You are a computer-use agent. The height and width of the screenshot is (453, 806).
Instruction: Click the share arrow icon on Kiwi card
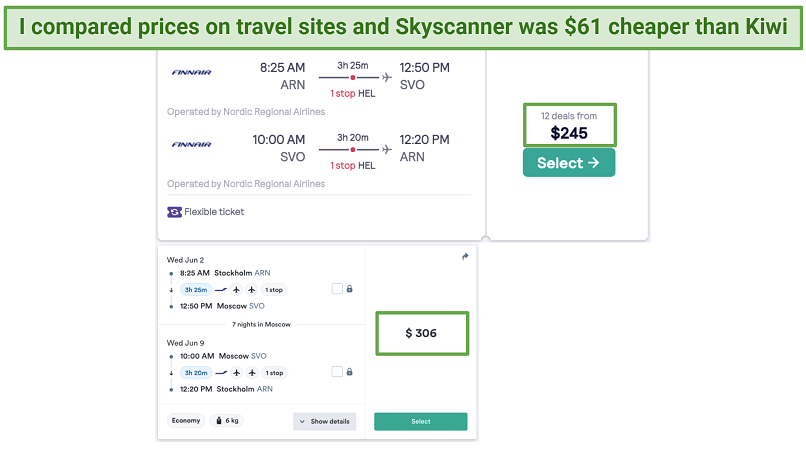click(x=465, y=257)
